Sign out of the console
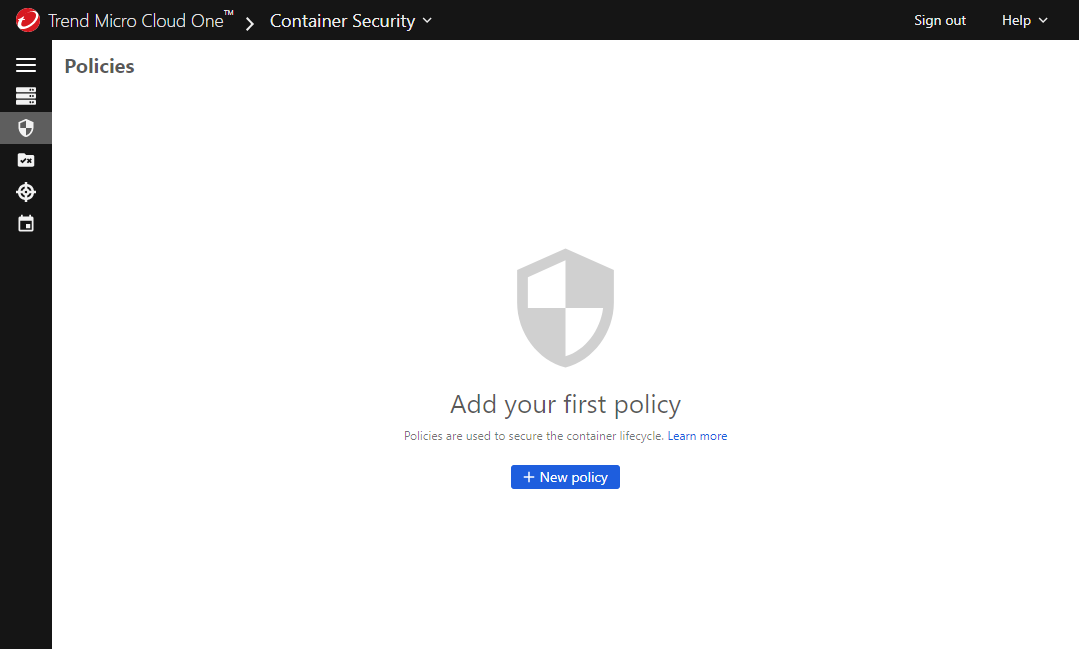The width and height of the screenshot is (1079, 649). pyautogui.click(x=940, y=20)
